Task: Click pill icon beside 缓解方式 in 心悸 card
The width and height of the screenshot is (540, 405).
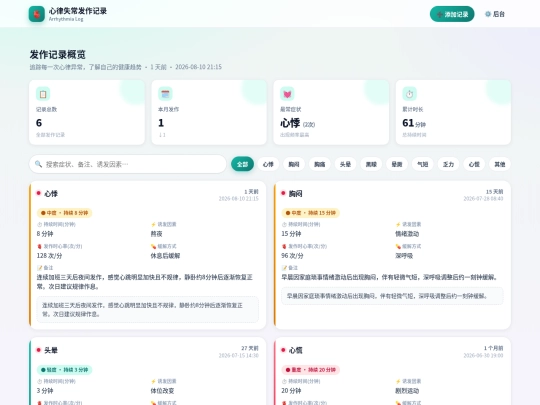Action: coord(153,246)
